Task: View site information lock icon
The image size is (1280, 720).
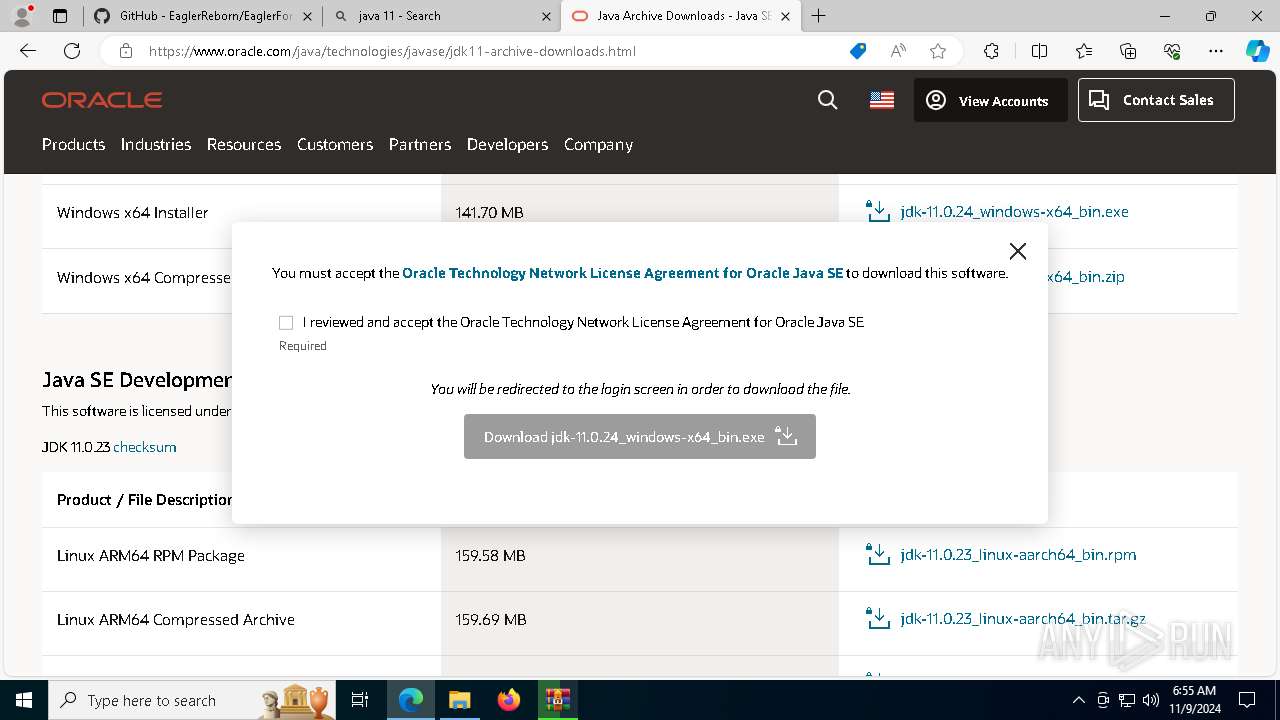Action: point(126,51)
